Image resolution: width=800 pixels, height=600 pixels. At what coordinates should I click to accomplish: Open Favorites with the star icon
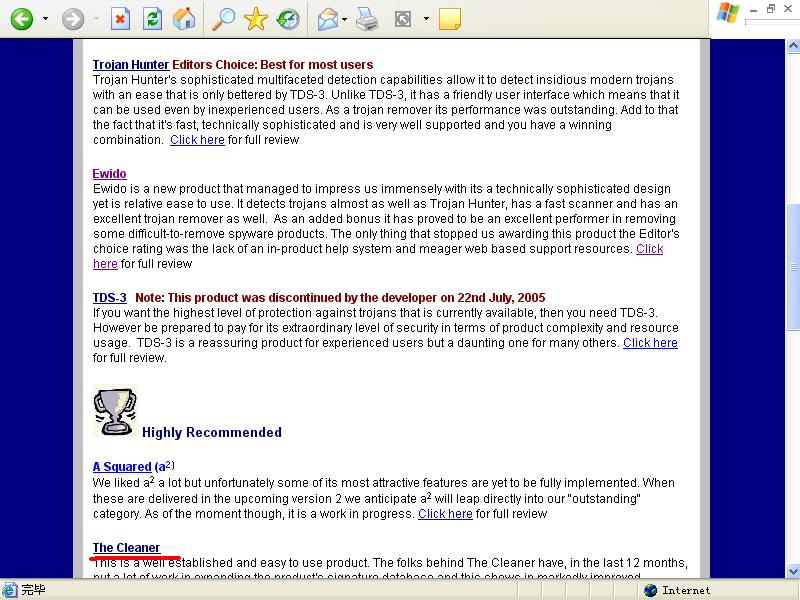(x=256, y=19)
